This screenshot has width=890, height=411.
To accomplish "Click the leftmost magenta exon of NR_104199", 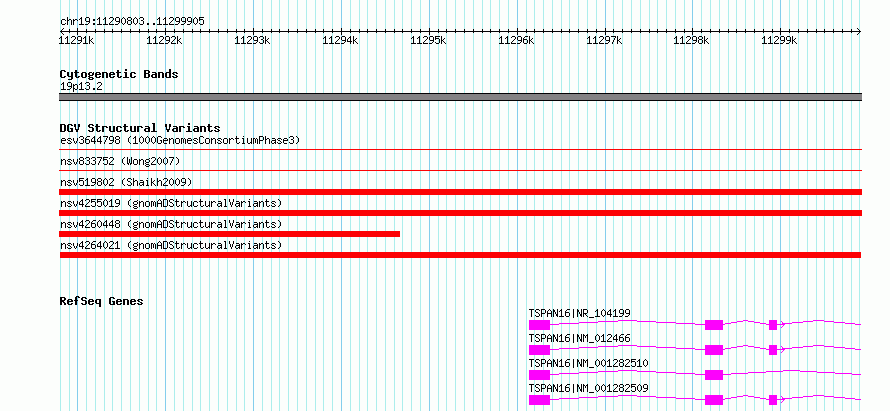I will [539, 325].
